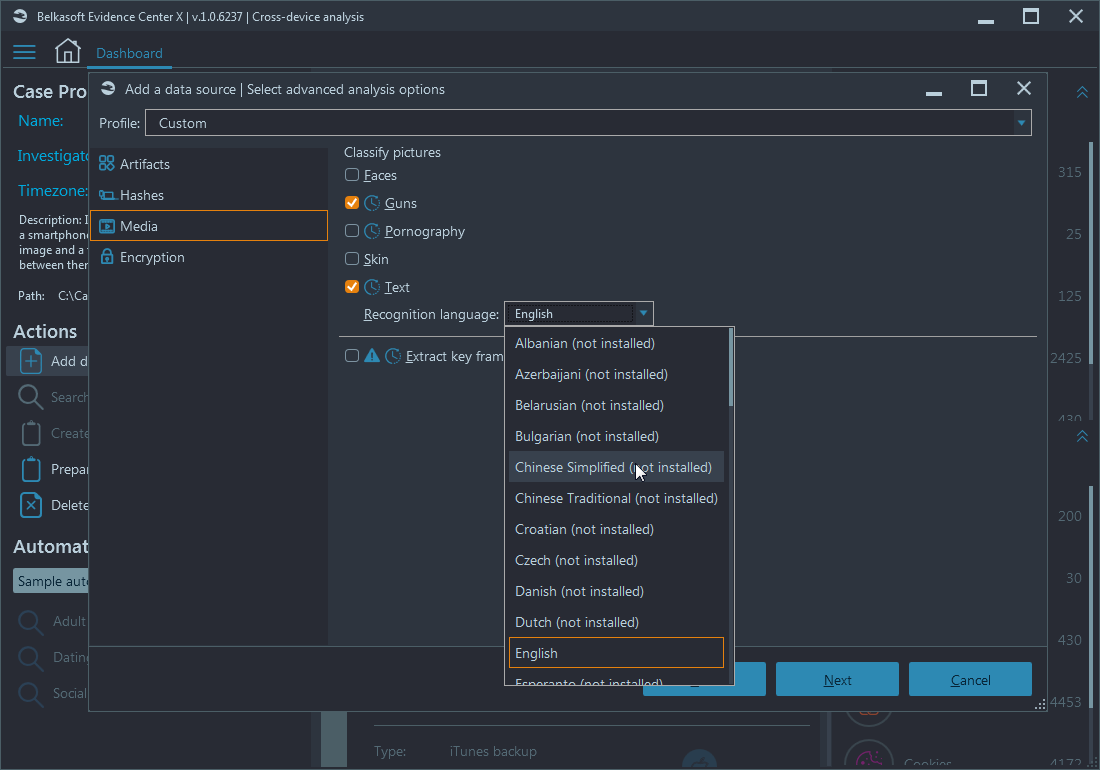The width and height of the screenshot is (1100, 770).
Task: Choose Azerbaijani (not installed) language
Action: point(616,374)
